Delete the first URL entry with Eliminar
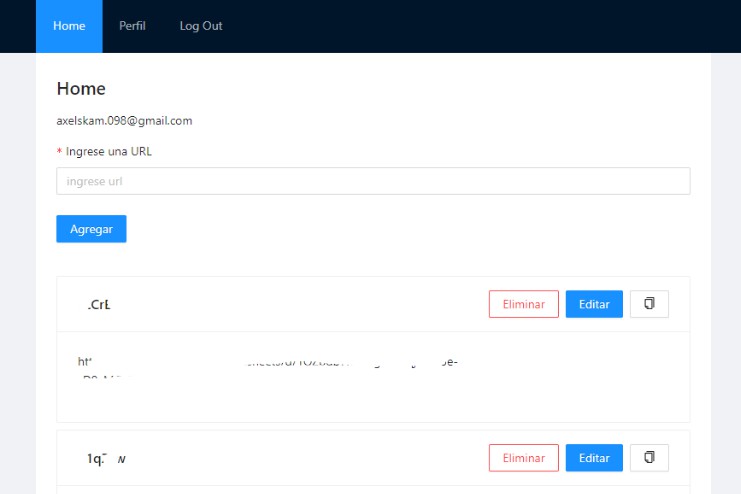The height and width of the screenshot is (494, 741). [524, 304]
